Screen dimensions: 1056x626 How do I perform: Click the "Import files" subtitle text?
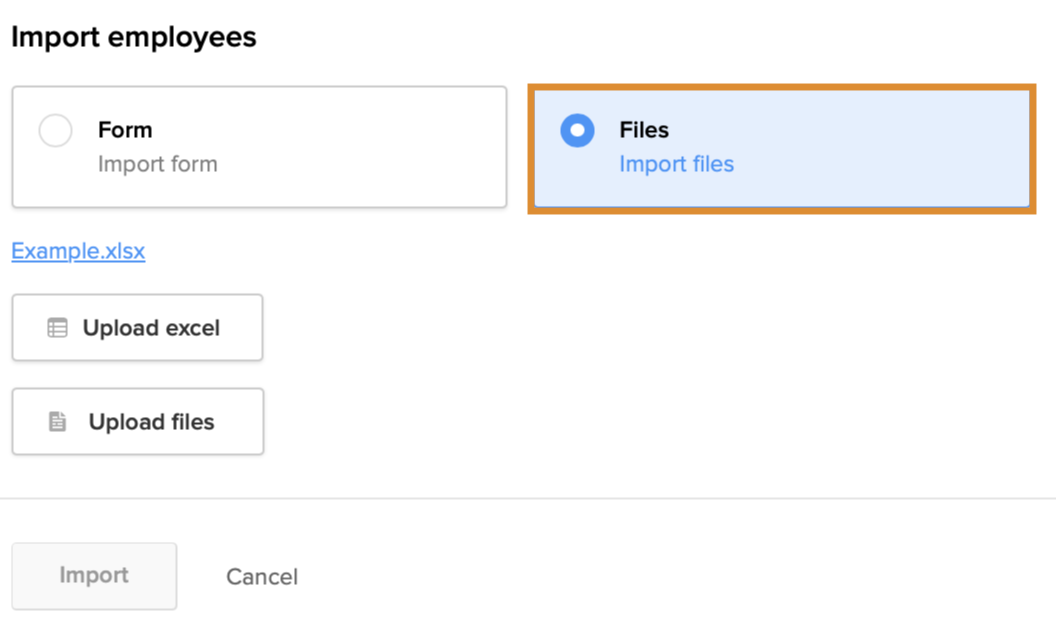click(676, 164)
